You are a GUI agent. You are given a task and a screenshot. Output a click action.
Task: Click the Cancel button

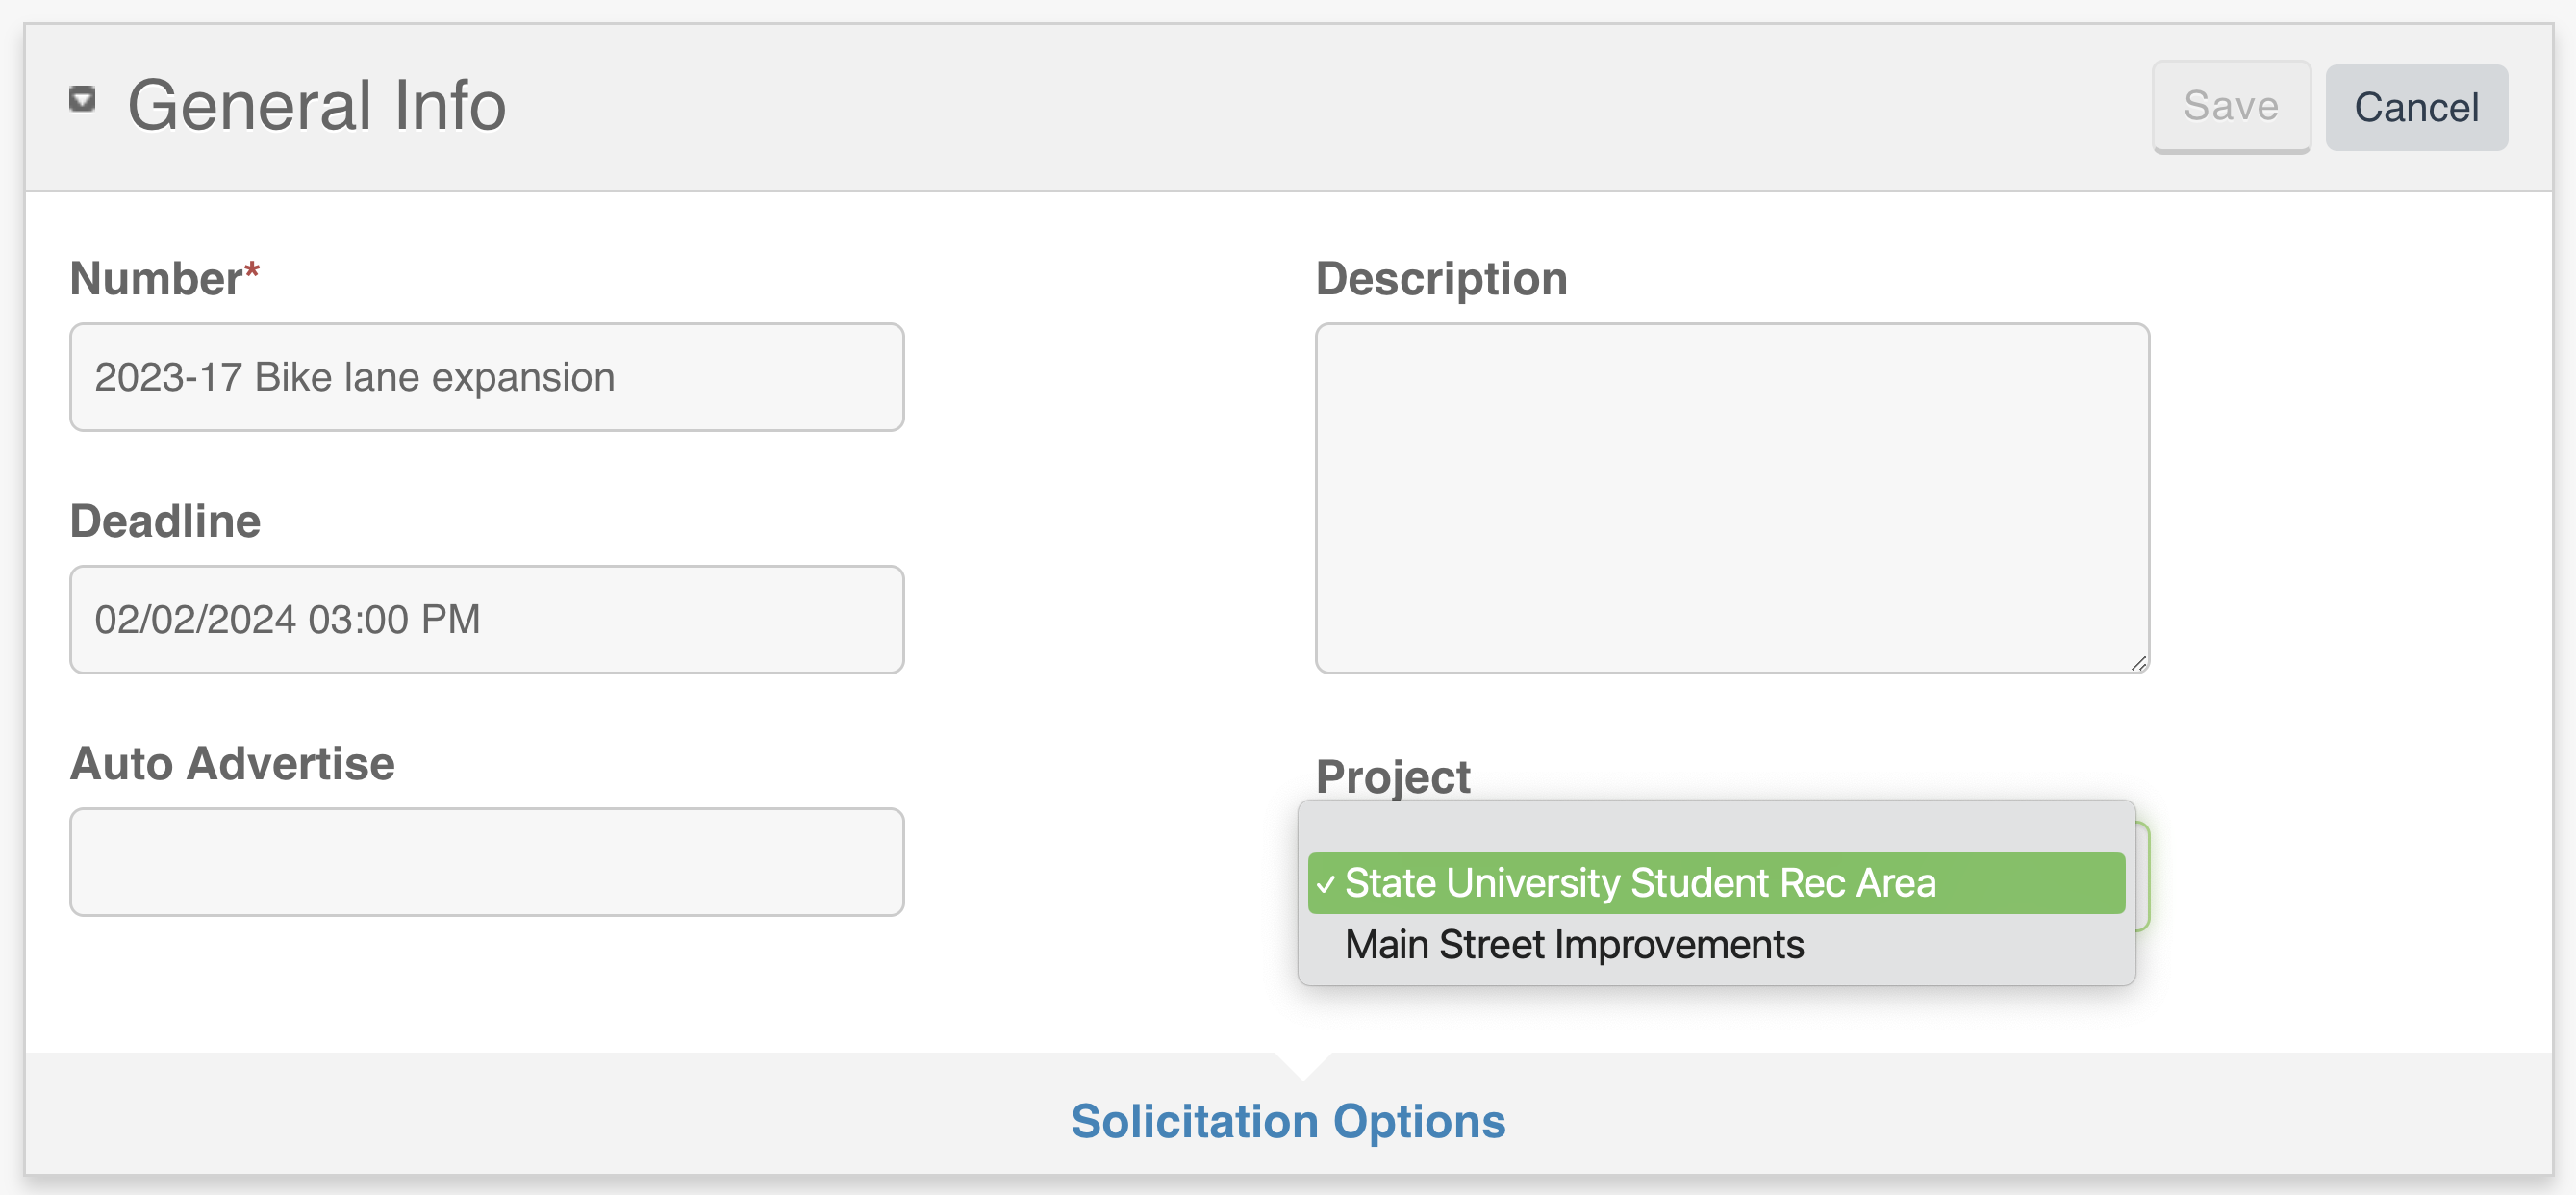pyautogui.click(x=2417, y=107)
